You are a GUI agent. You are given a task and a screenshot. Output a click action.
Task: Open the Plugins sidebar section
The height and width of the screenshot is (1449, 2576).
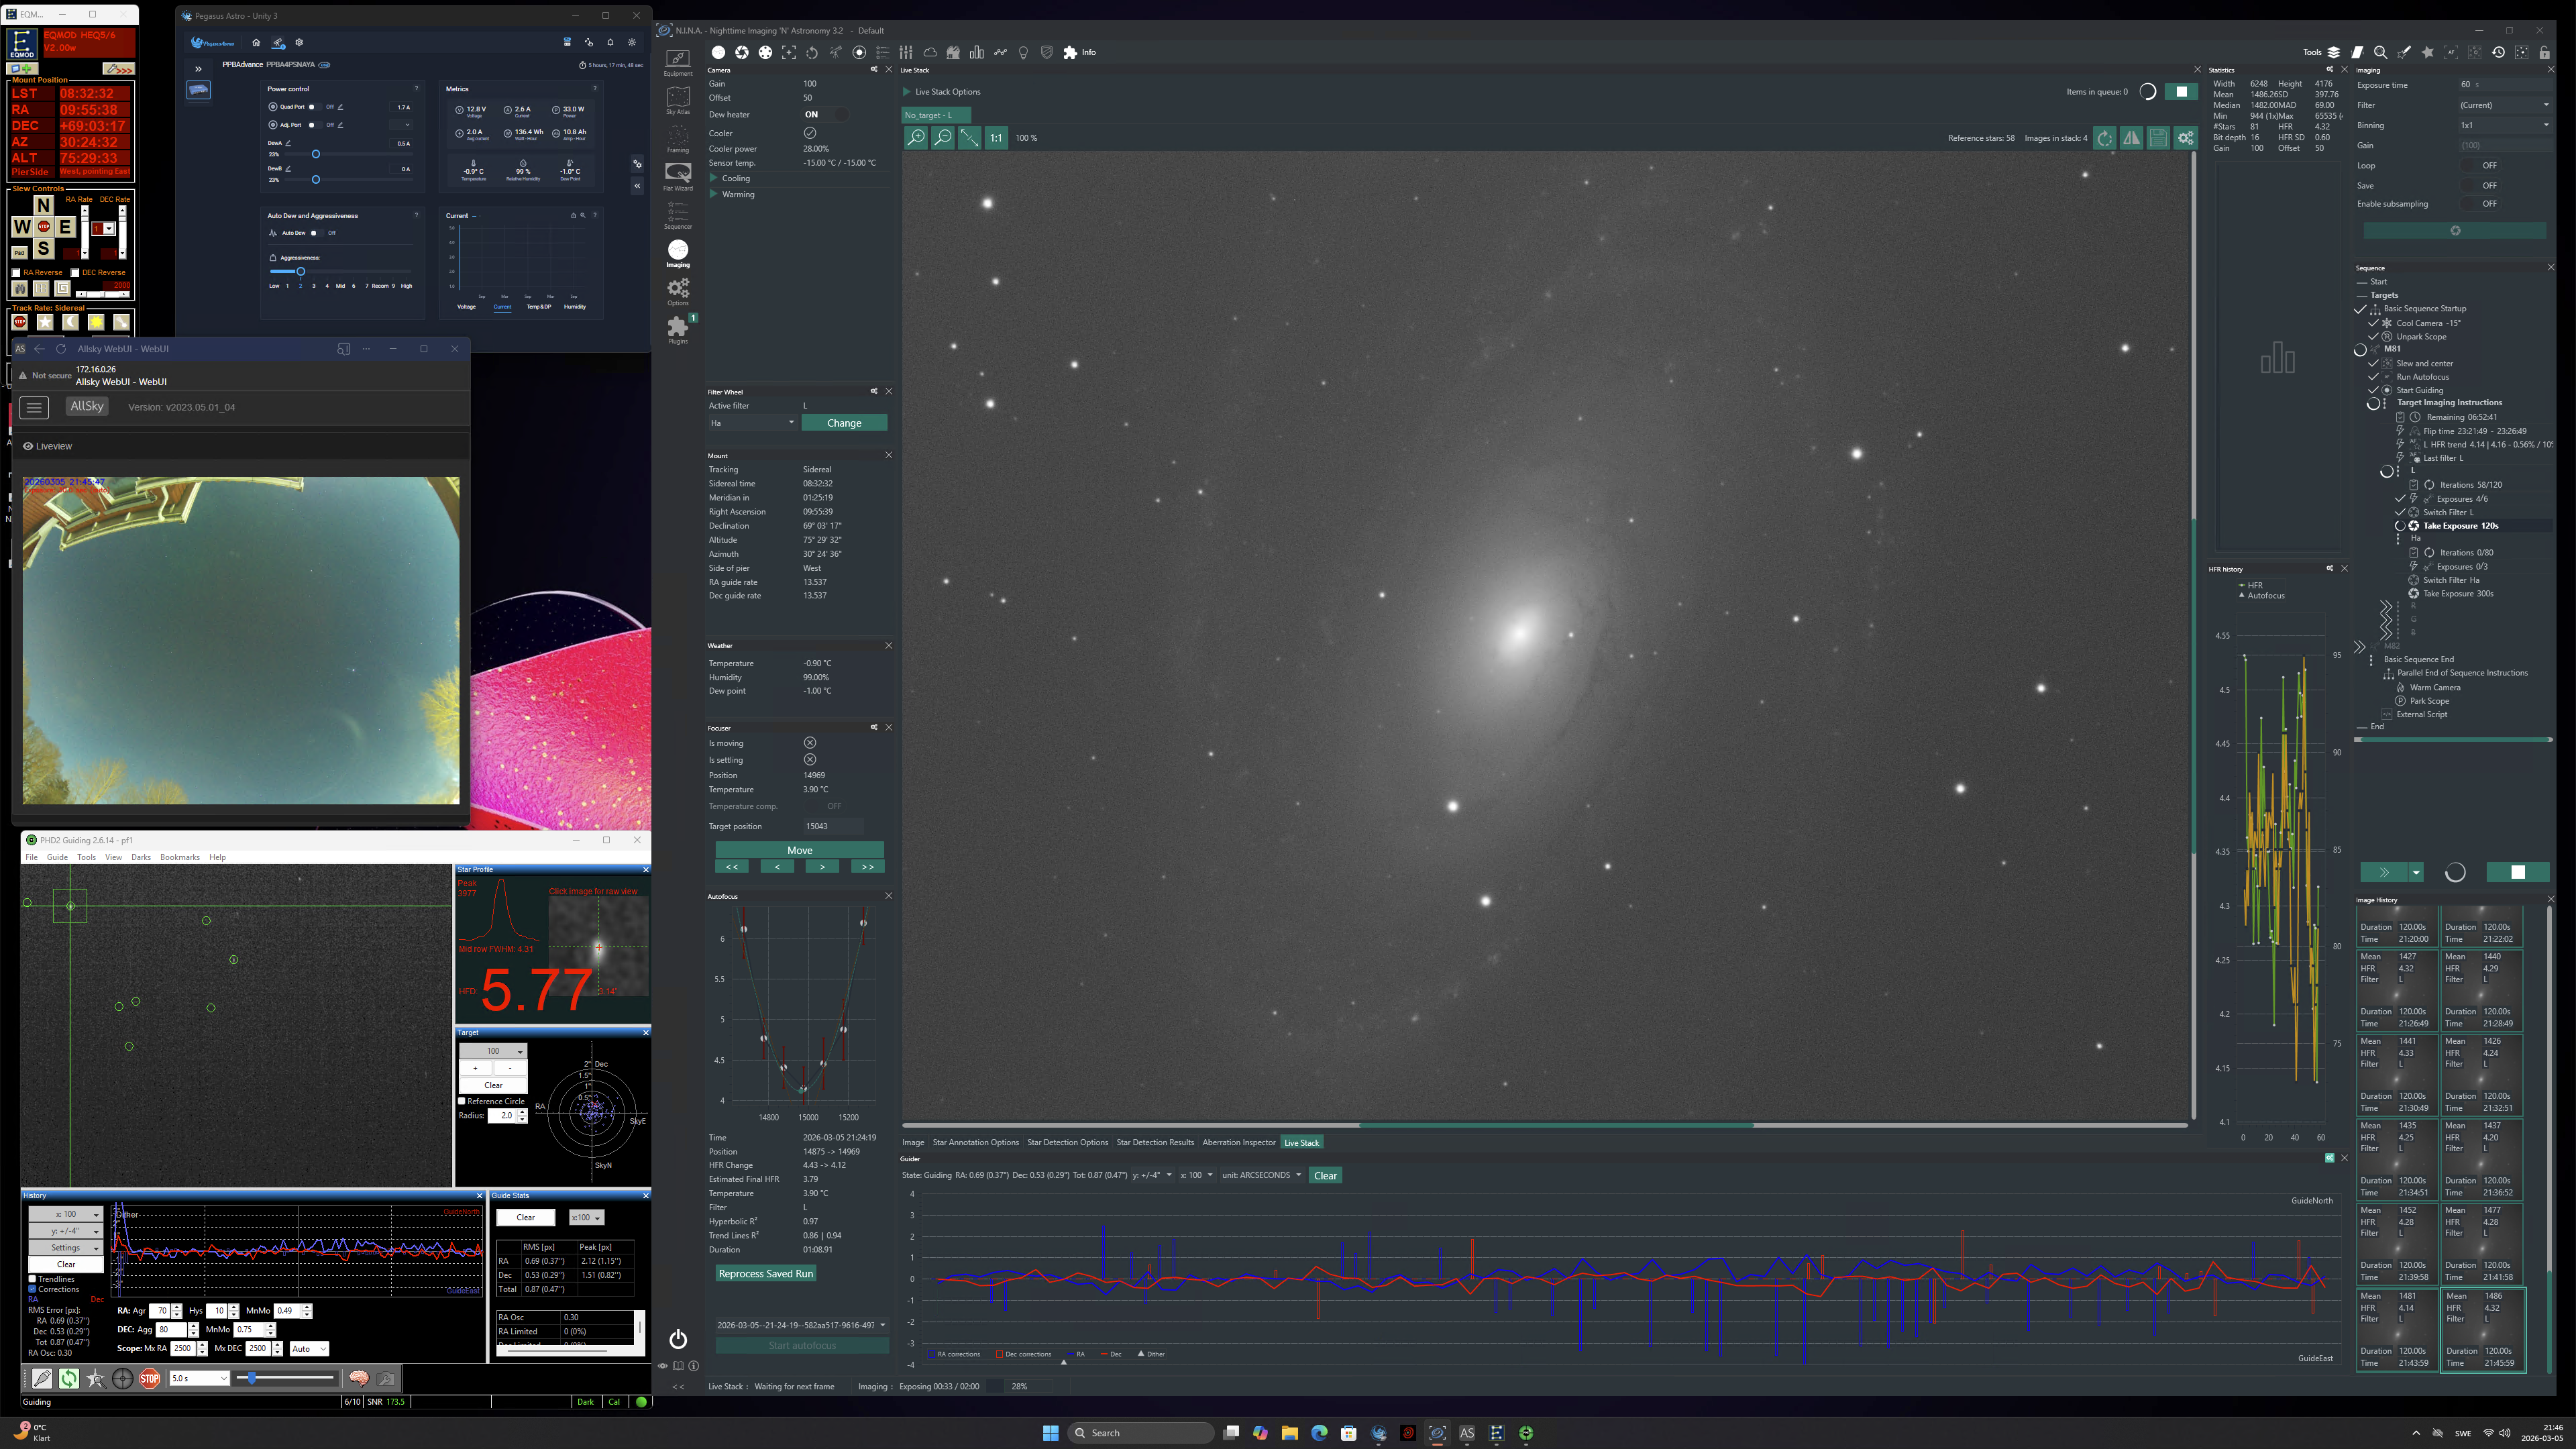click(677, 328)
